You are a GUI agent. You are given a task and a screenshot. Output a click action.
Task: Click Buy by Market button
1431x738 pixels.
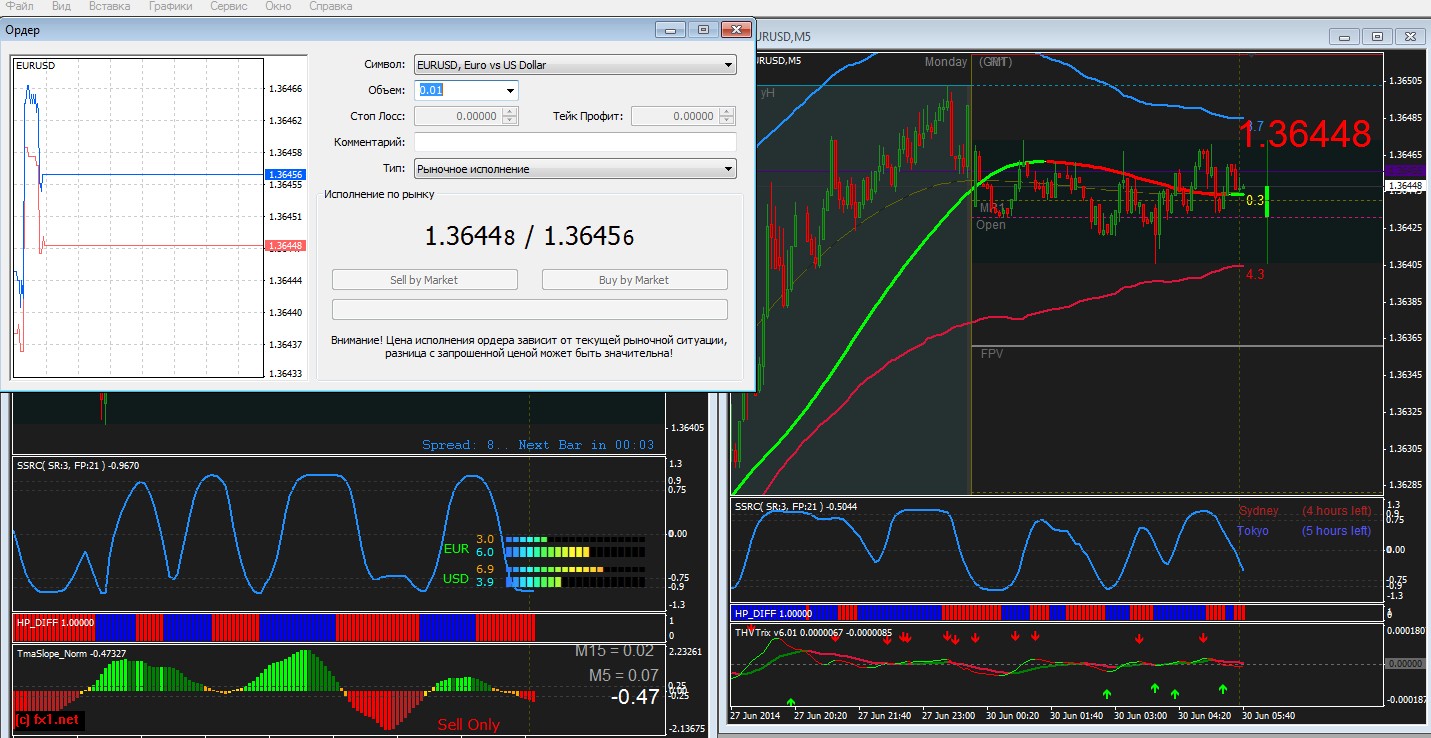pos(635,280)
